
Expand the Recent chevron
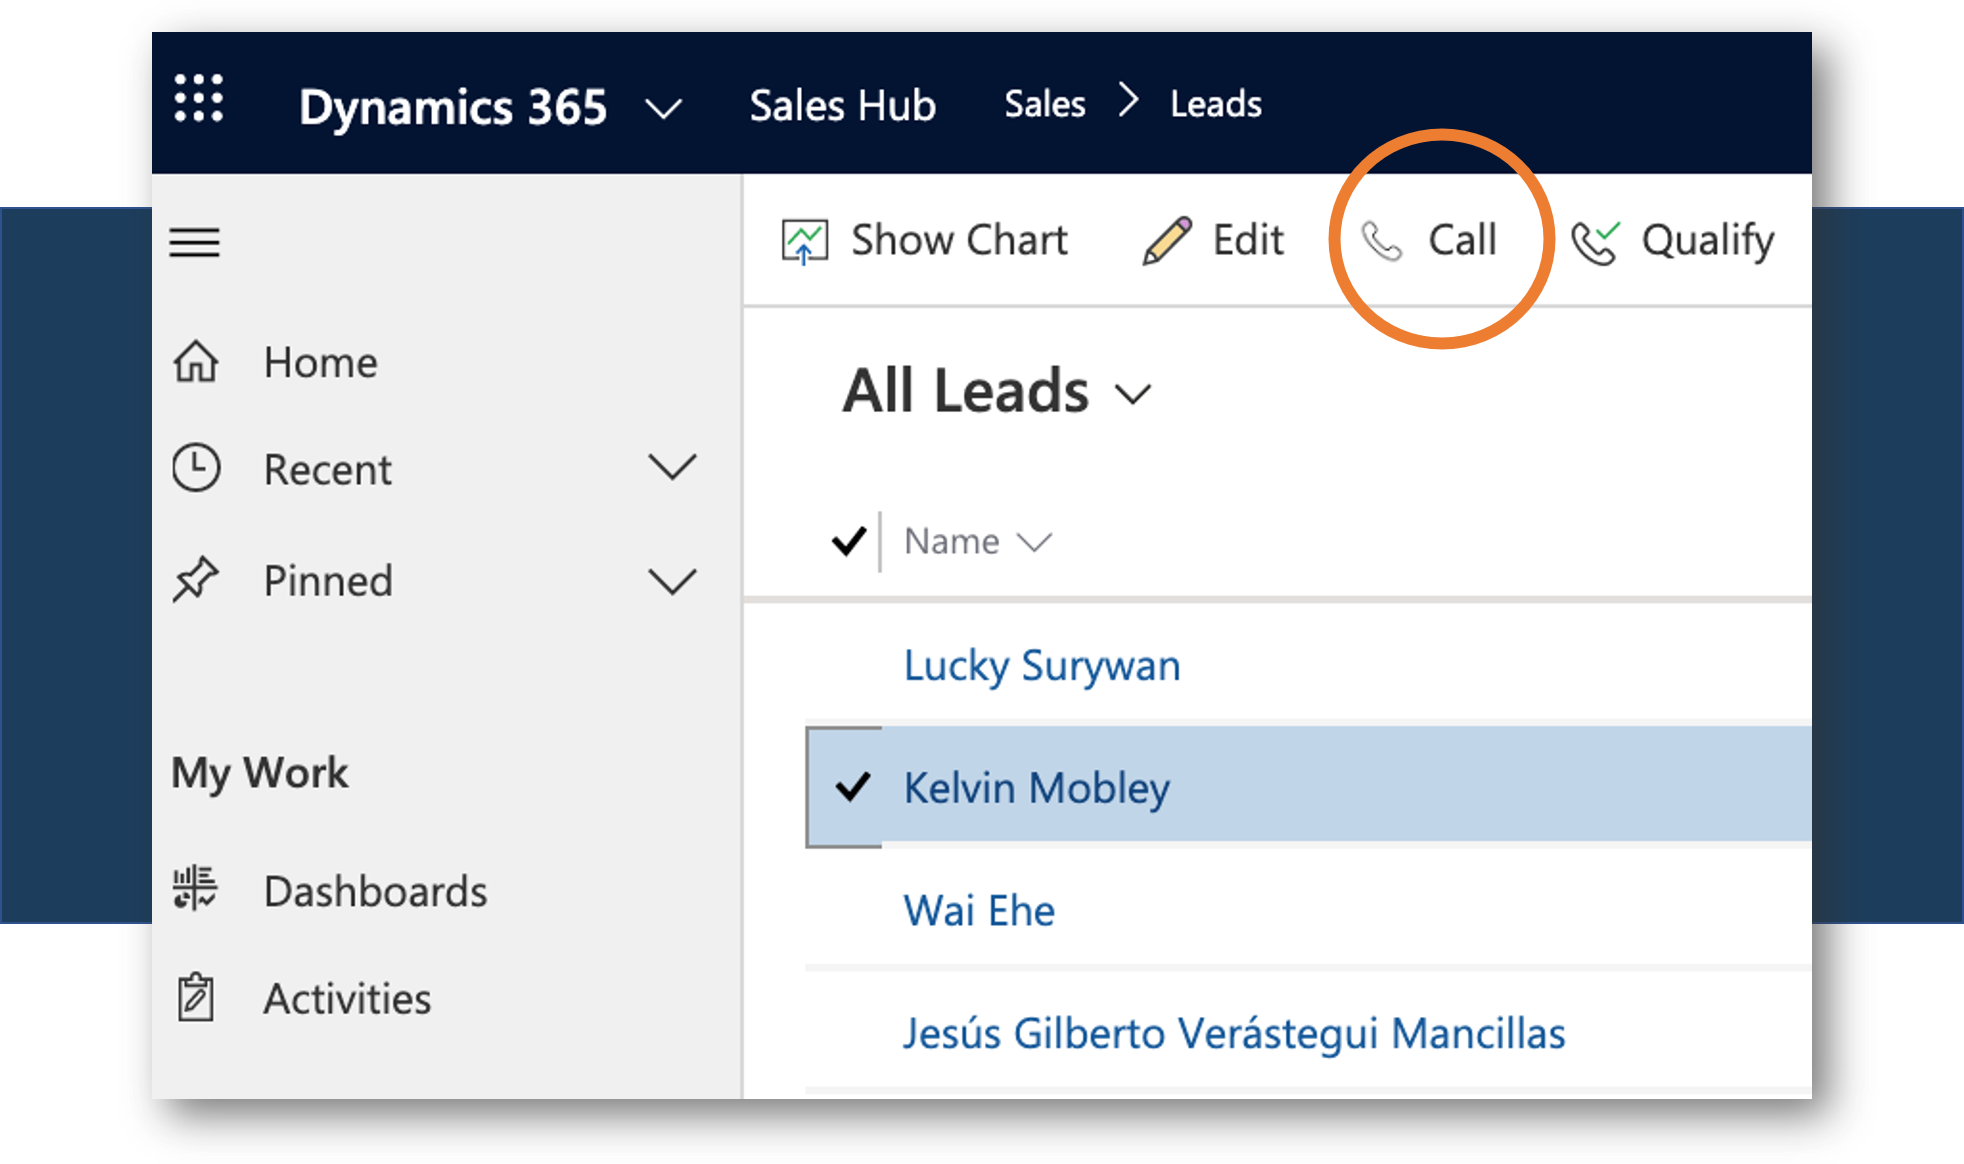(672, 467)
